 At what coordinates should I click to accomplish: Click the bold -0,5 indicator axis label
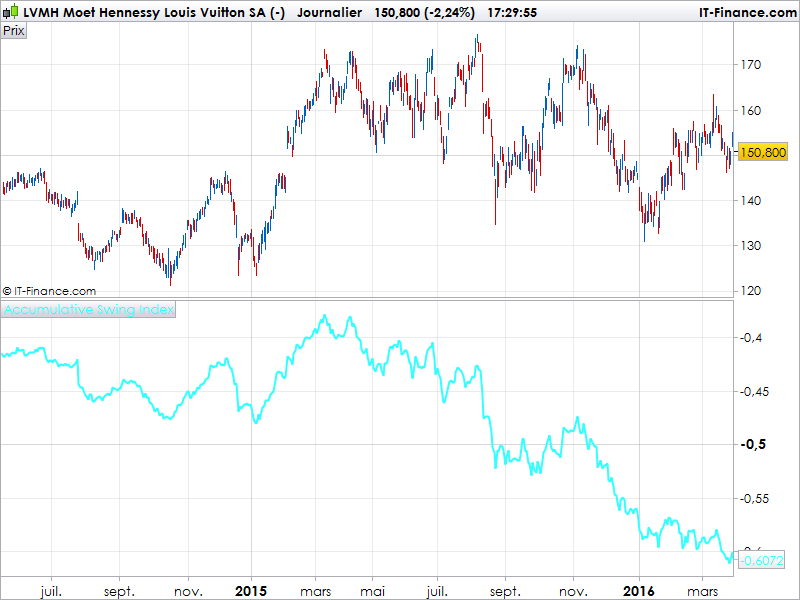pos(753,444)
